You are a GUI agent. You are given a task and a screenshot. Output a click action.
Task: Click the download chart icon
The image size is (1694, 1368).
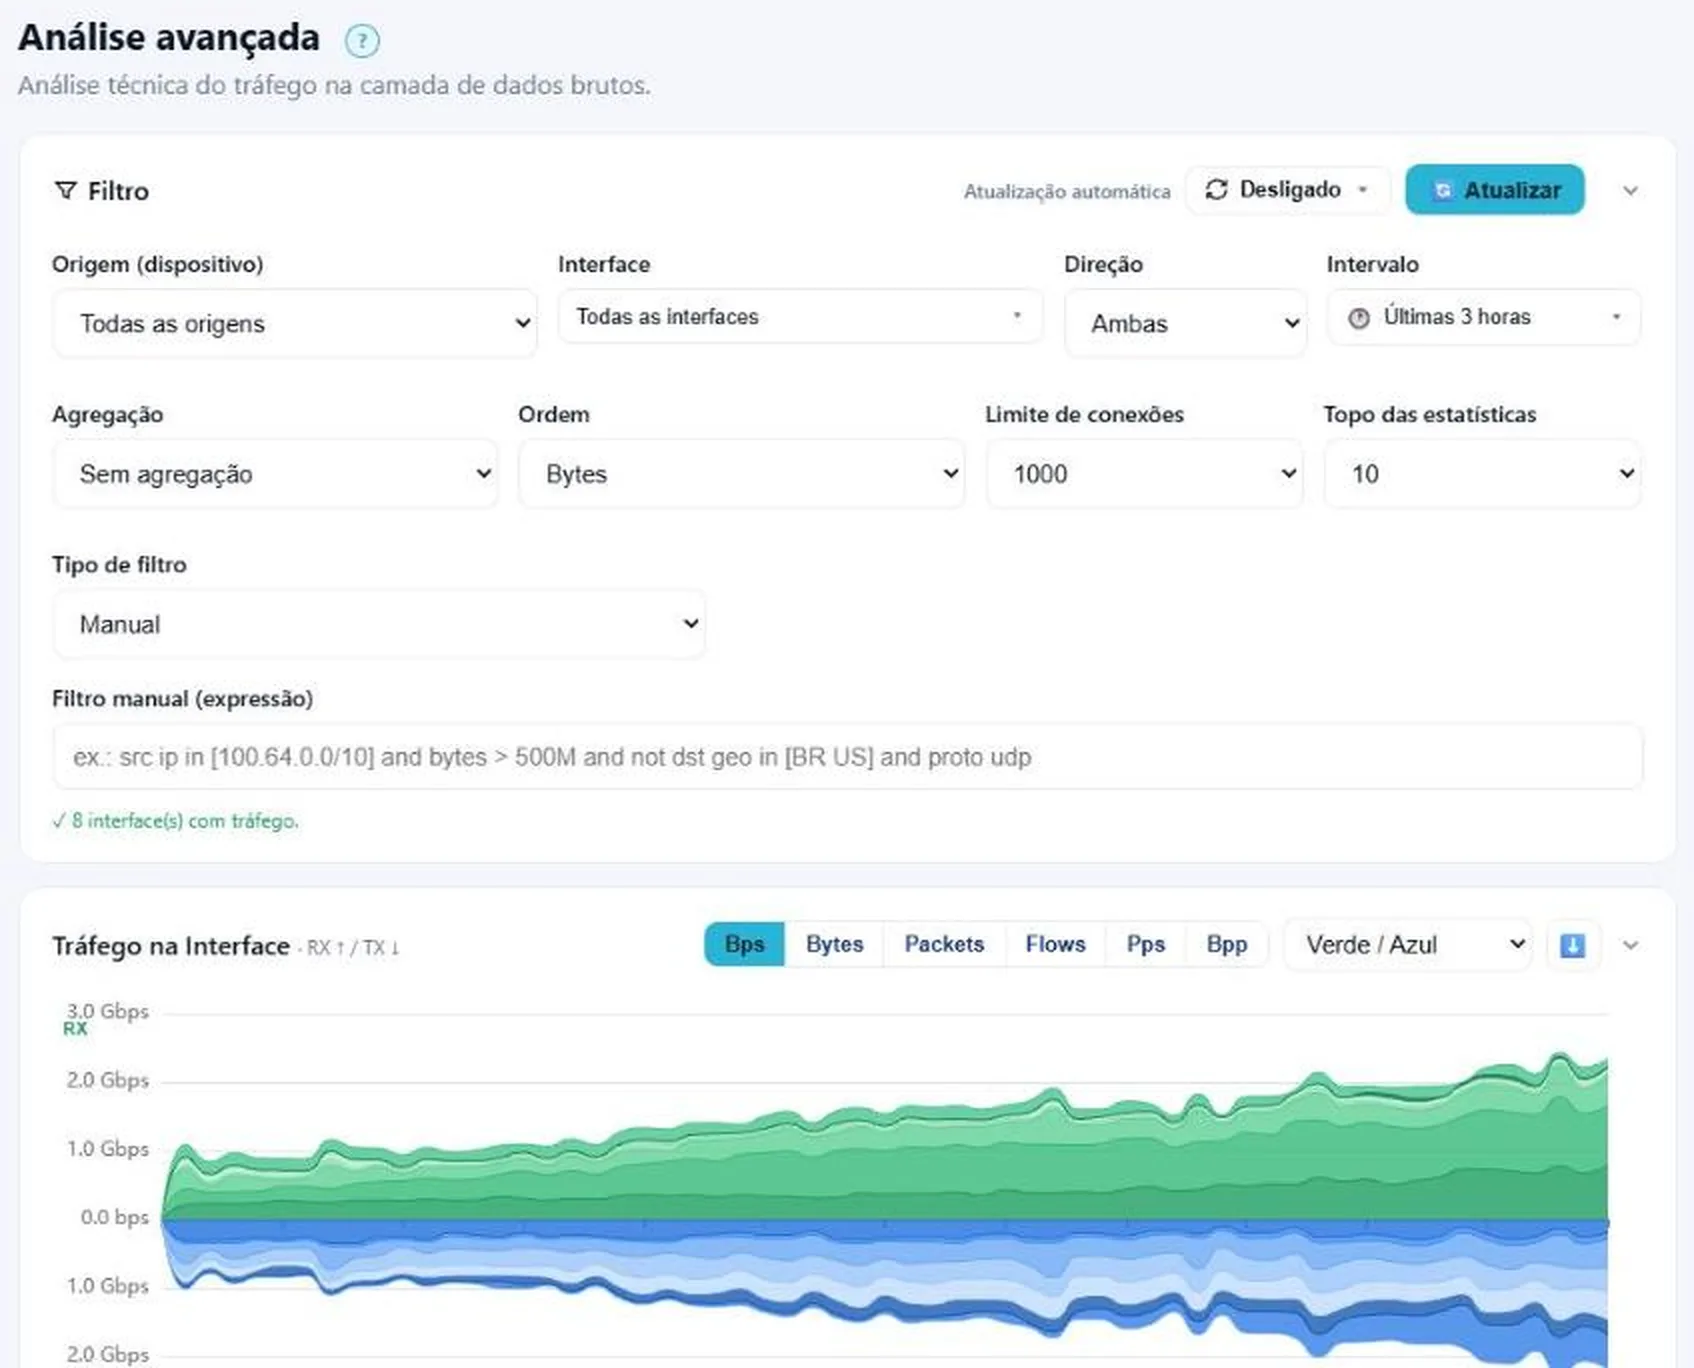[x=1572, y=945]
